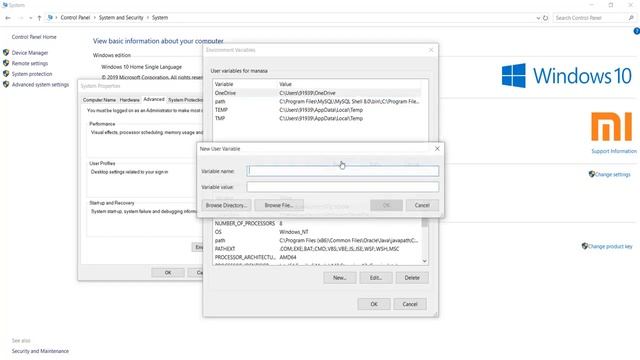The width and height of the screenshot is (640, 360).
Task: Select System and Security in breadcrumb
Action: coord(121,18)
